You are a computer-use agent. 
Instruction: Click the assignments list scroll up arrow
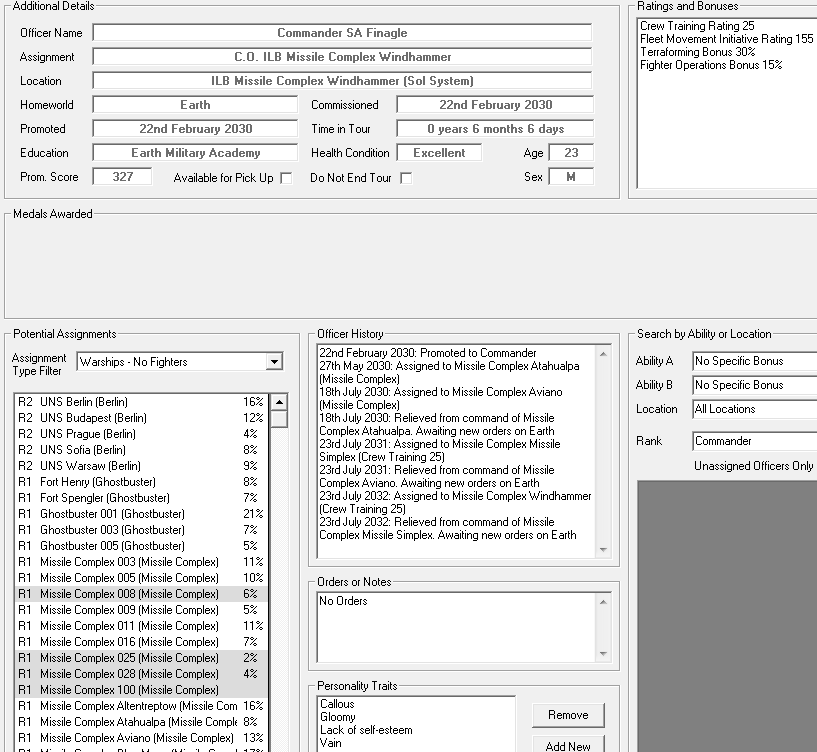[279, 402]
